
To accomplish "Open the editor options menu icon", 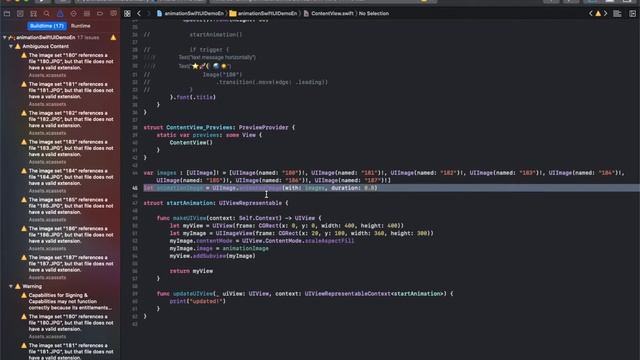I will [618, 13].
